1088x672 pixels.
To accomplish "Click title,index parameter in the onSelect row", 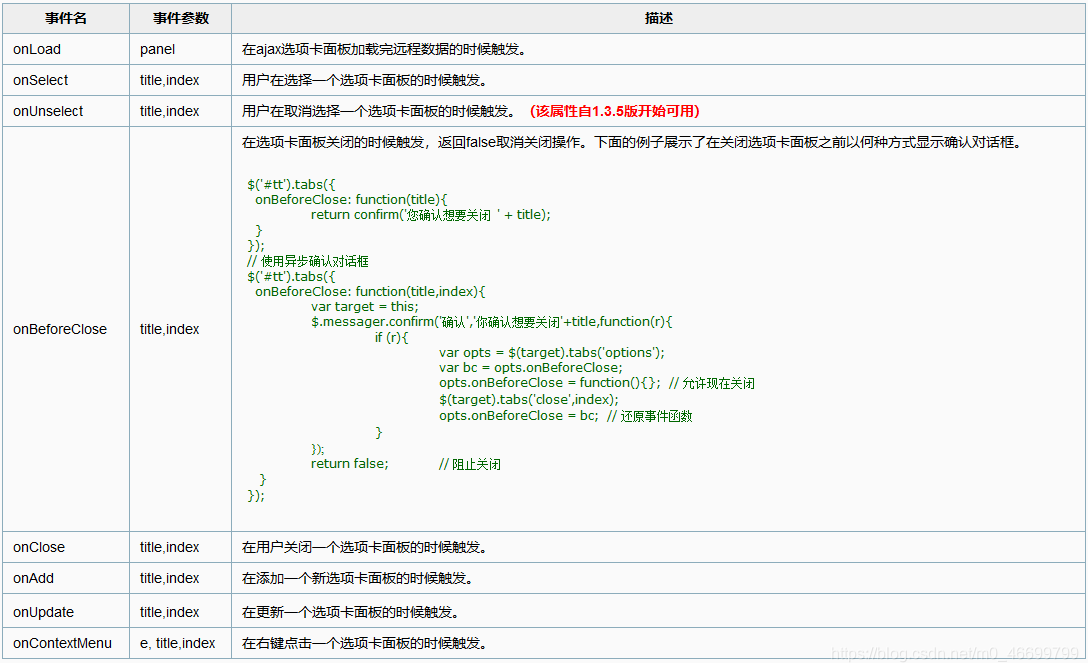I will pos(169,81).
